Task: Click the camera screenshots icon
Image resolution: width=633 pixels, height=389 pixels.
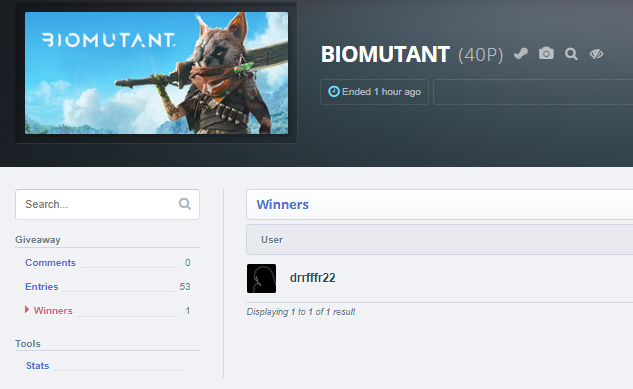Action: (546, 53)
